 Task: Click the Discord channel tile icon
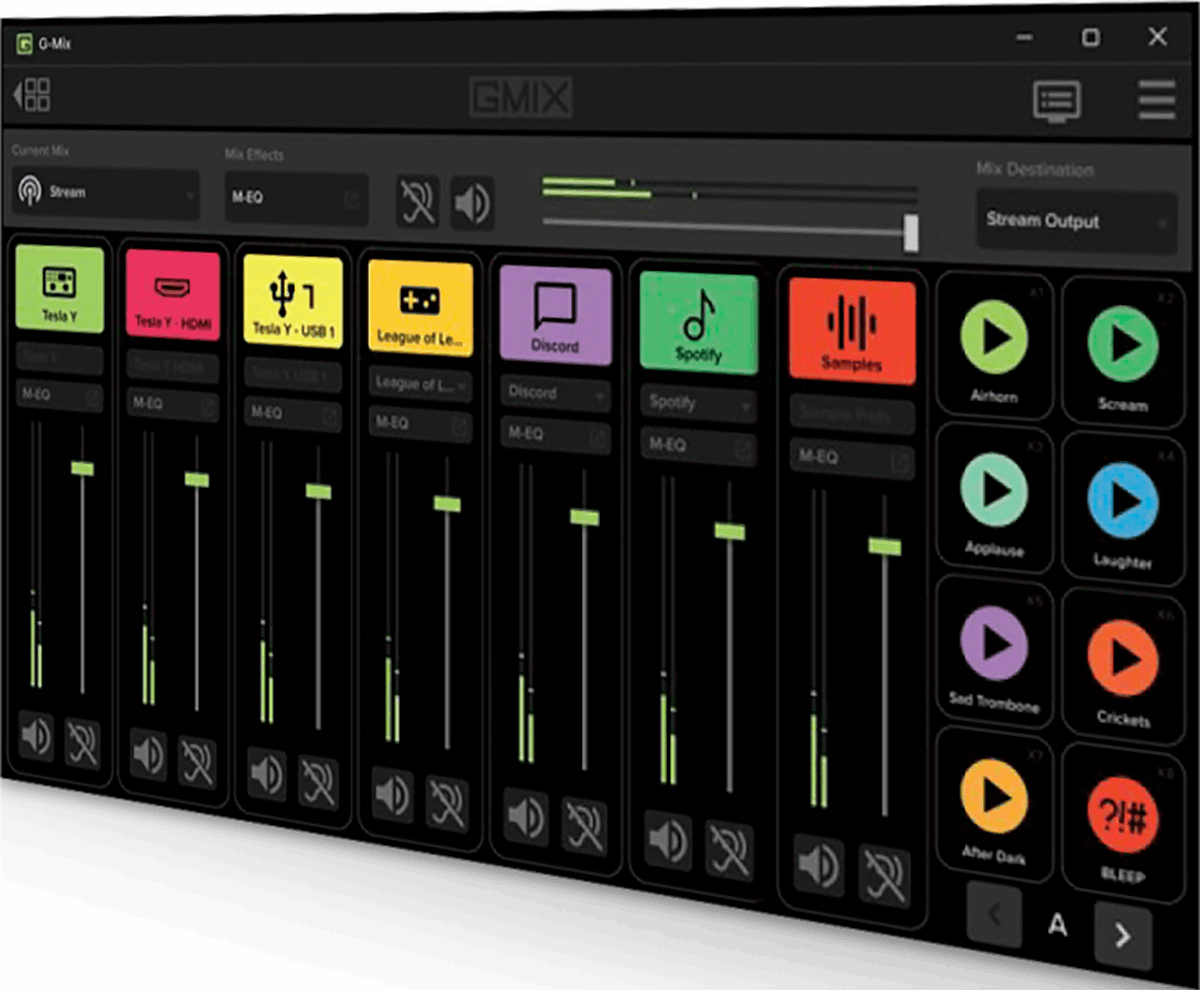coord(554,312)
